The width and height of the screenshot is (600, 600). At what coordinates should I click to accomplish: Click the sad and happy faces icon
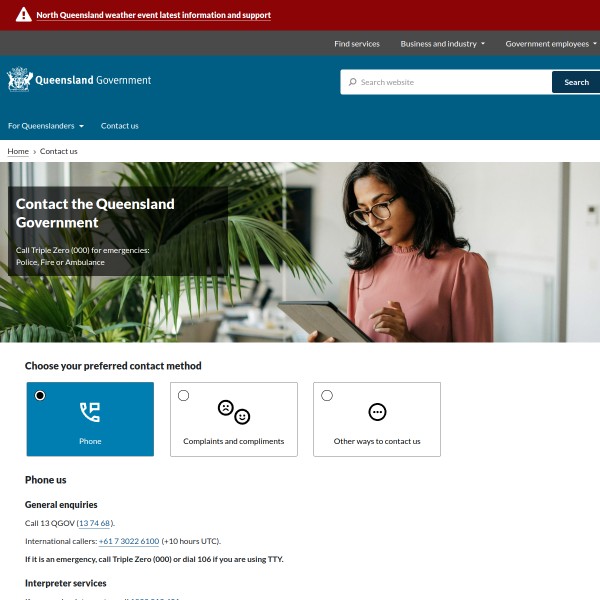coord(234,412)
